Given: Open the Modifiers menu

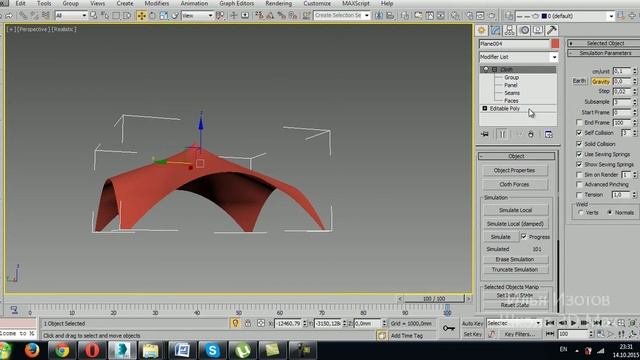Looking at the screenshot, I should click(x=157, y=3).
